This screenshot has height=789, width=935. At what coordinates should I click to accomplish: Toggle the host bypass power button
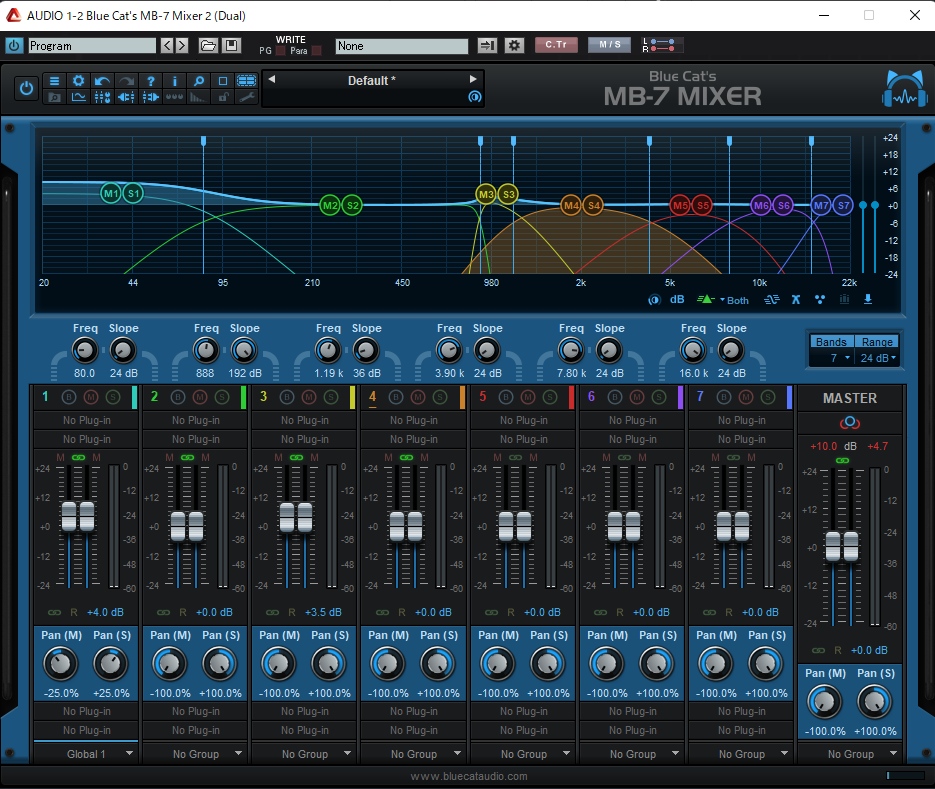(x=14, y=45)
